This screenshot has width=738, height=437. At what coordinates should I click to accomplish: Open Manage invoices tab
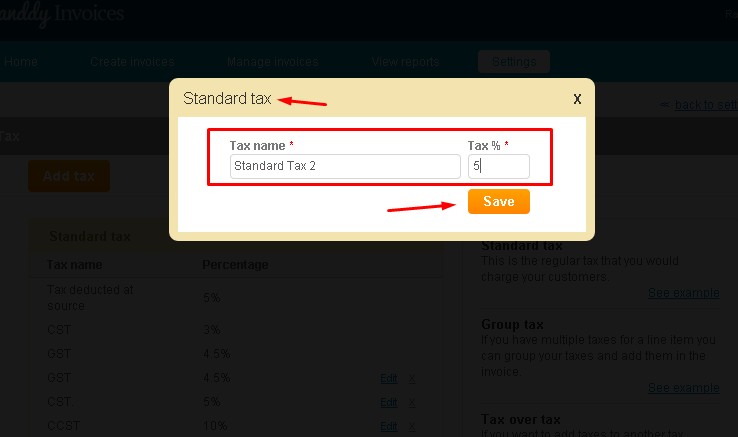click(273, 62)
